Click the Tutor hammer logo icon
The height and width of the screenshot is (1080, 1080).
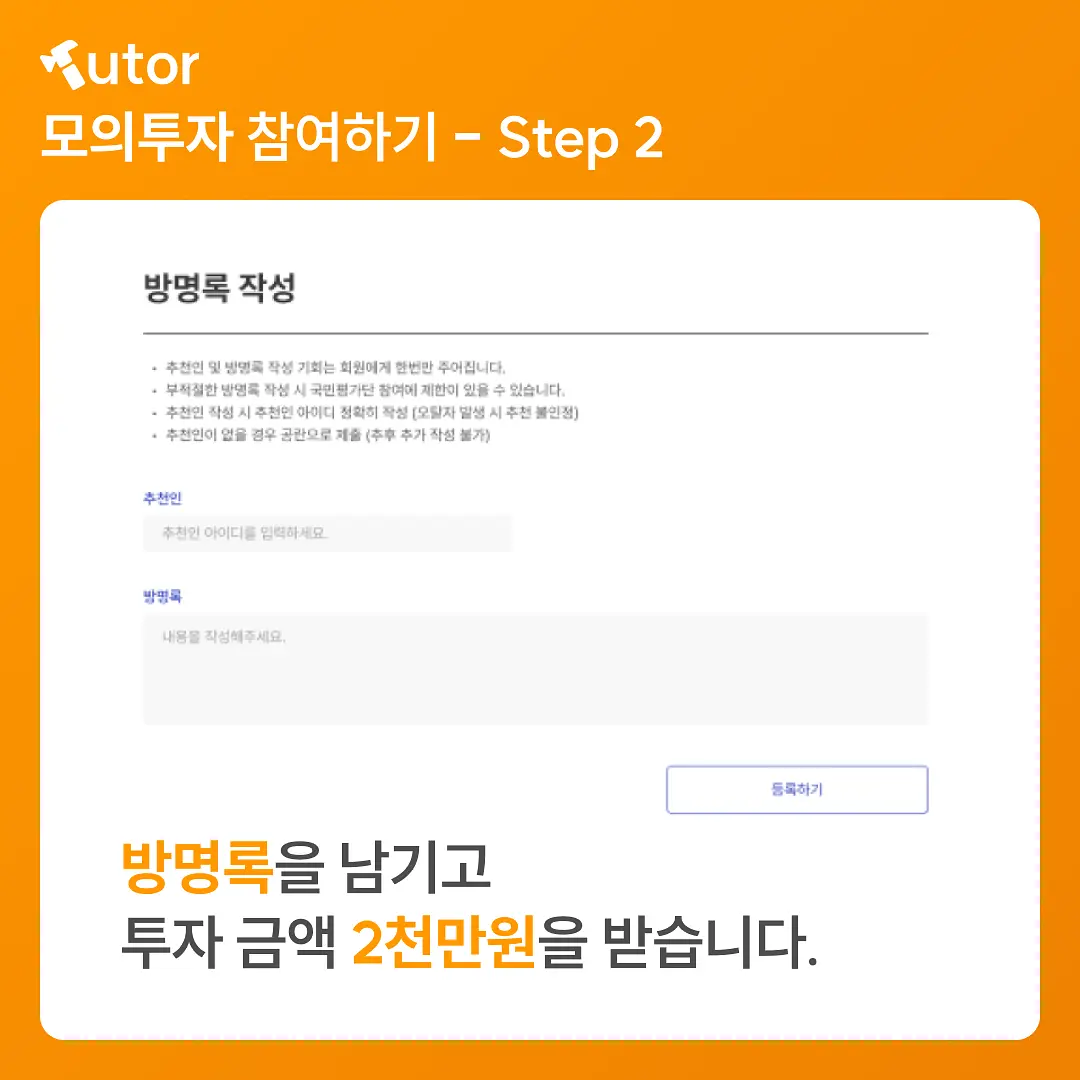click(63, 65)
